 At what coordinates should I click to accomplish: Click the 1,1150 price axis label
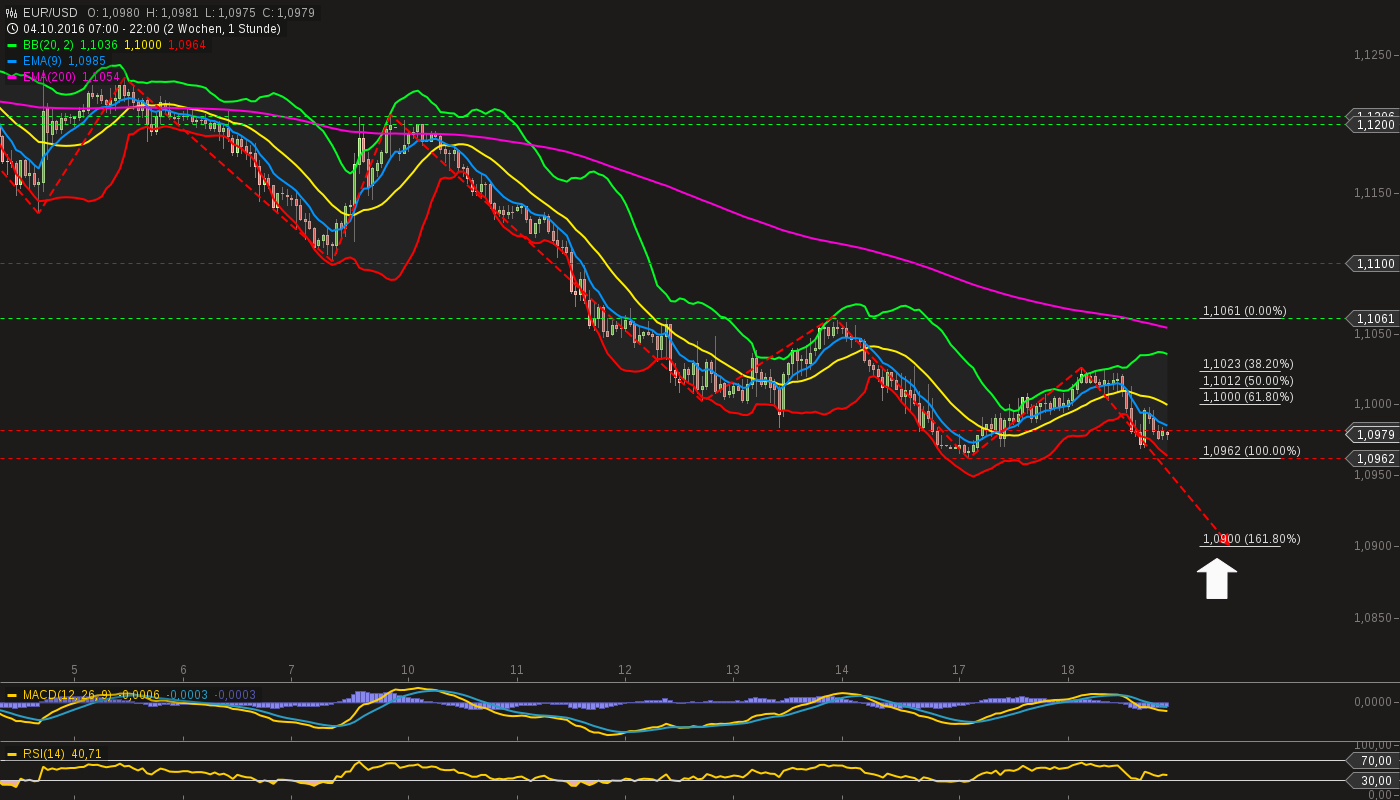pyautogui.click(x=1372, y=193)
